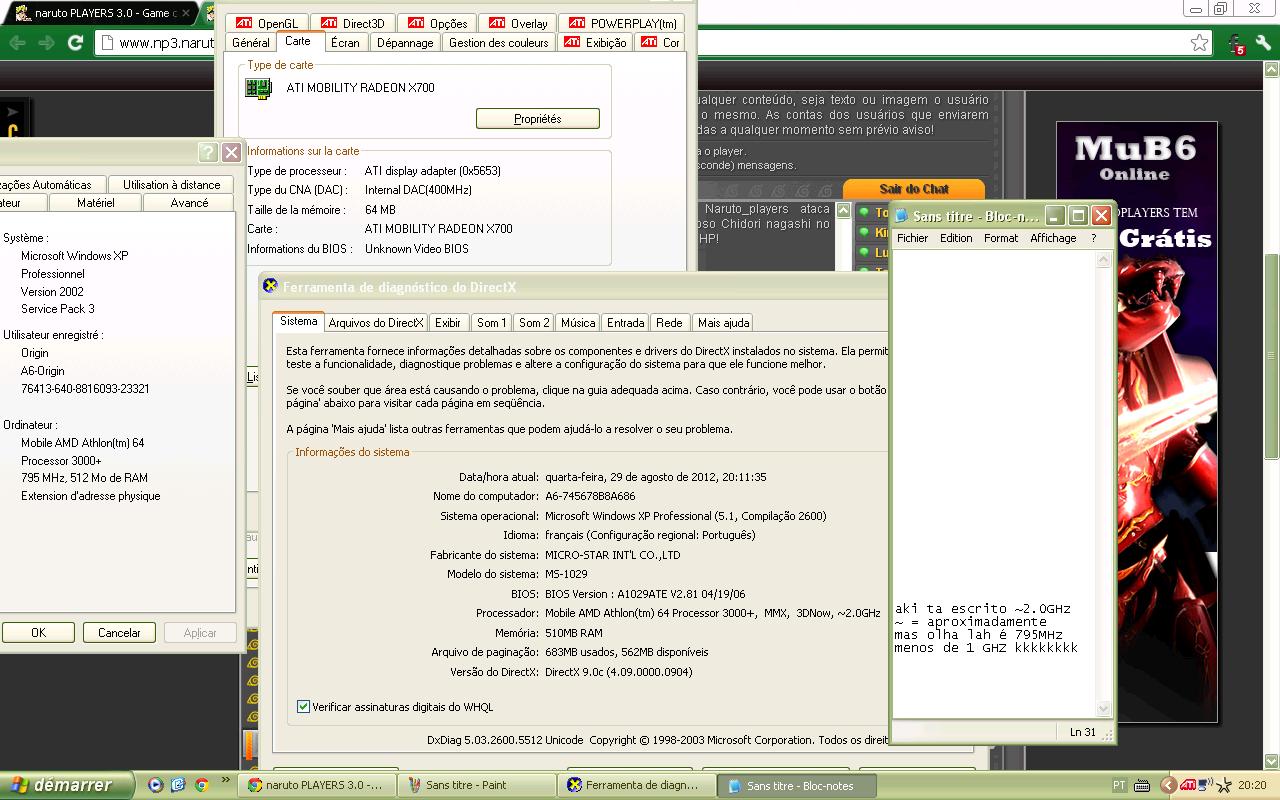Launch Chrome from quick launch bar
The height and width of the screenshot is (800, 1280).
coord(201,785)
